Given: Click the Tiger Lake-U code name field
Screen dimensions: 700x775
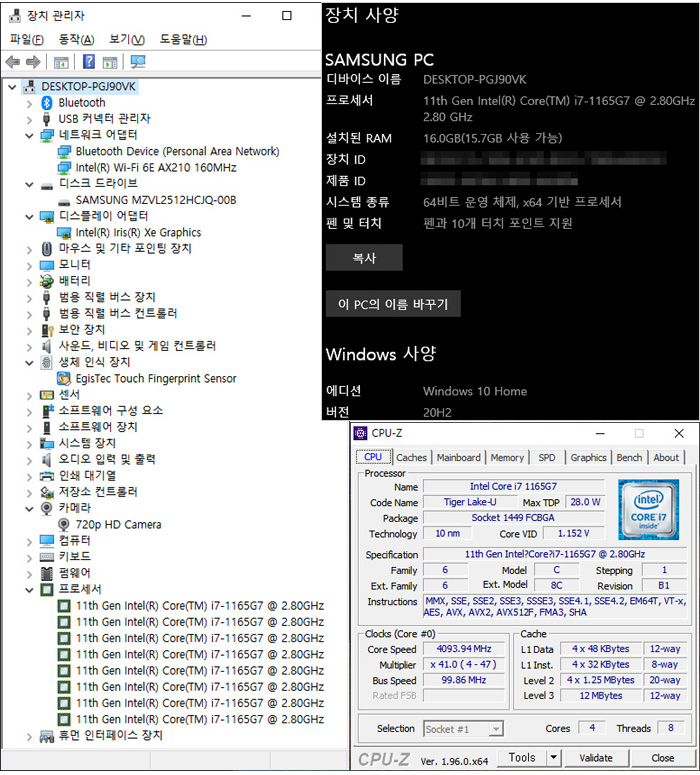Looking at the screenshot, I should [470, 503].
